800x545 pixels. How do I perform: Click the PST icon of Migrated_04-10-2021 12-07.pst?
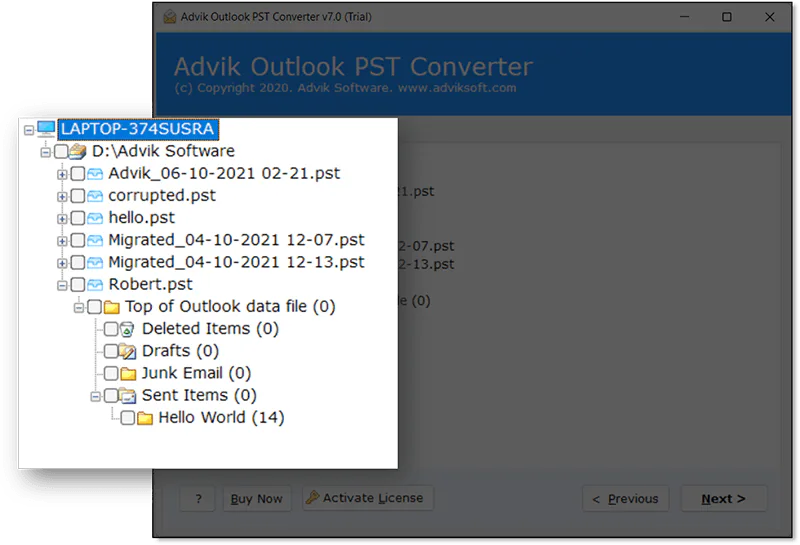click(x=95, y=240)
